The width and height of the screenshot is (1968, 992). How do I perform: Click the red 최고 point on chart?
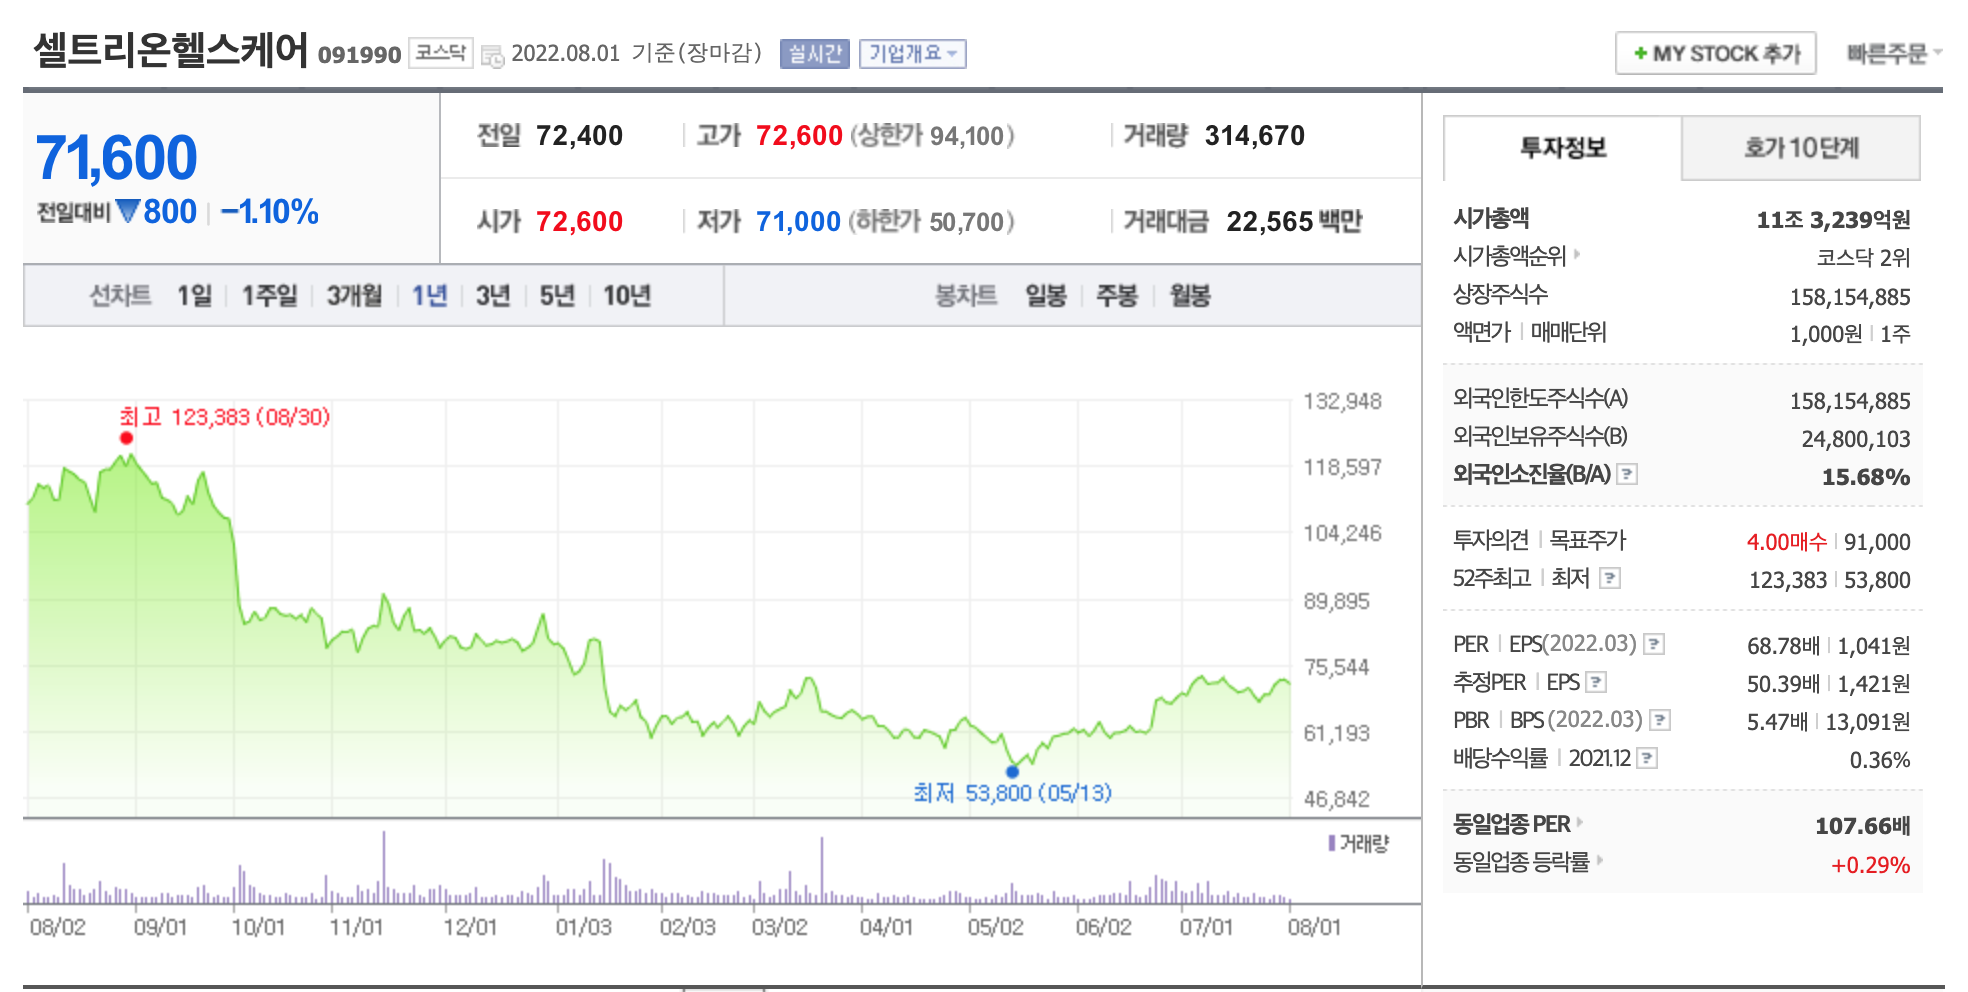point(126,438)
